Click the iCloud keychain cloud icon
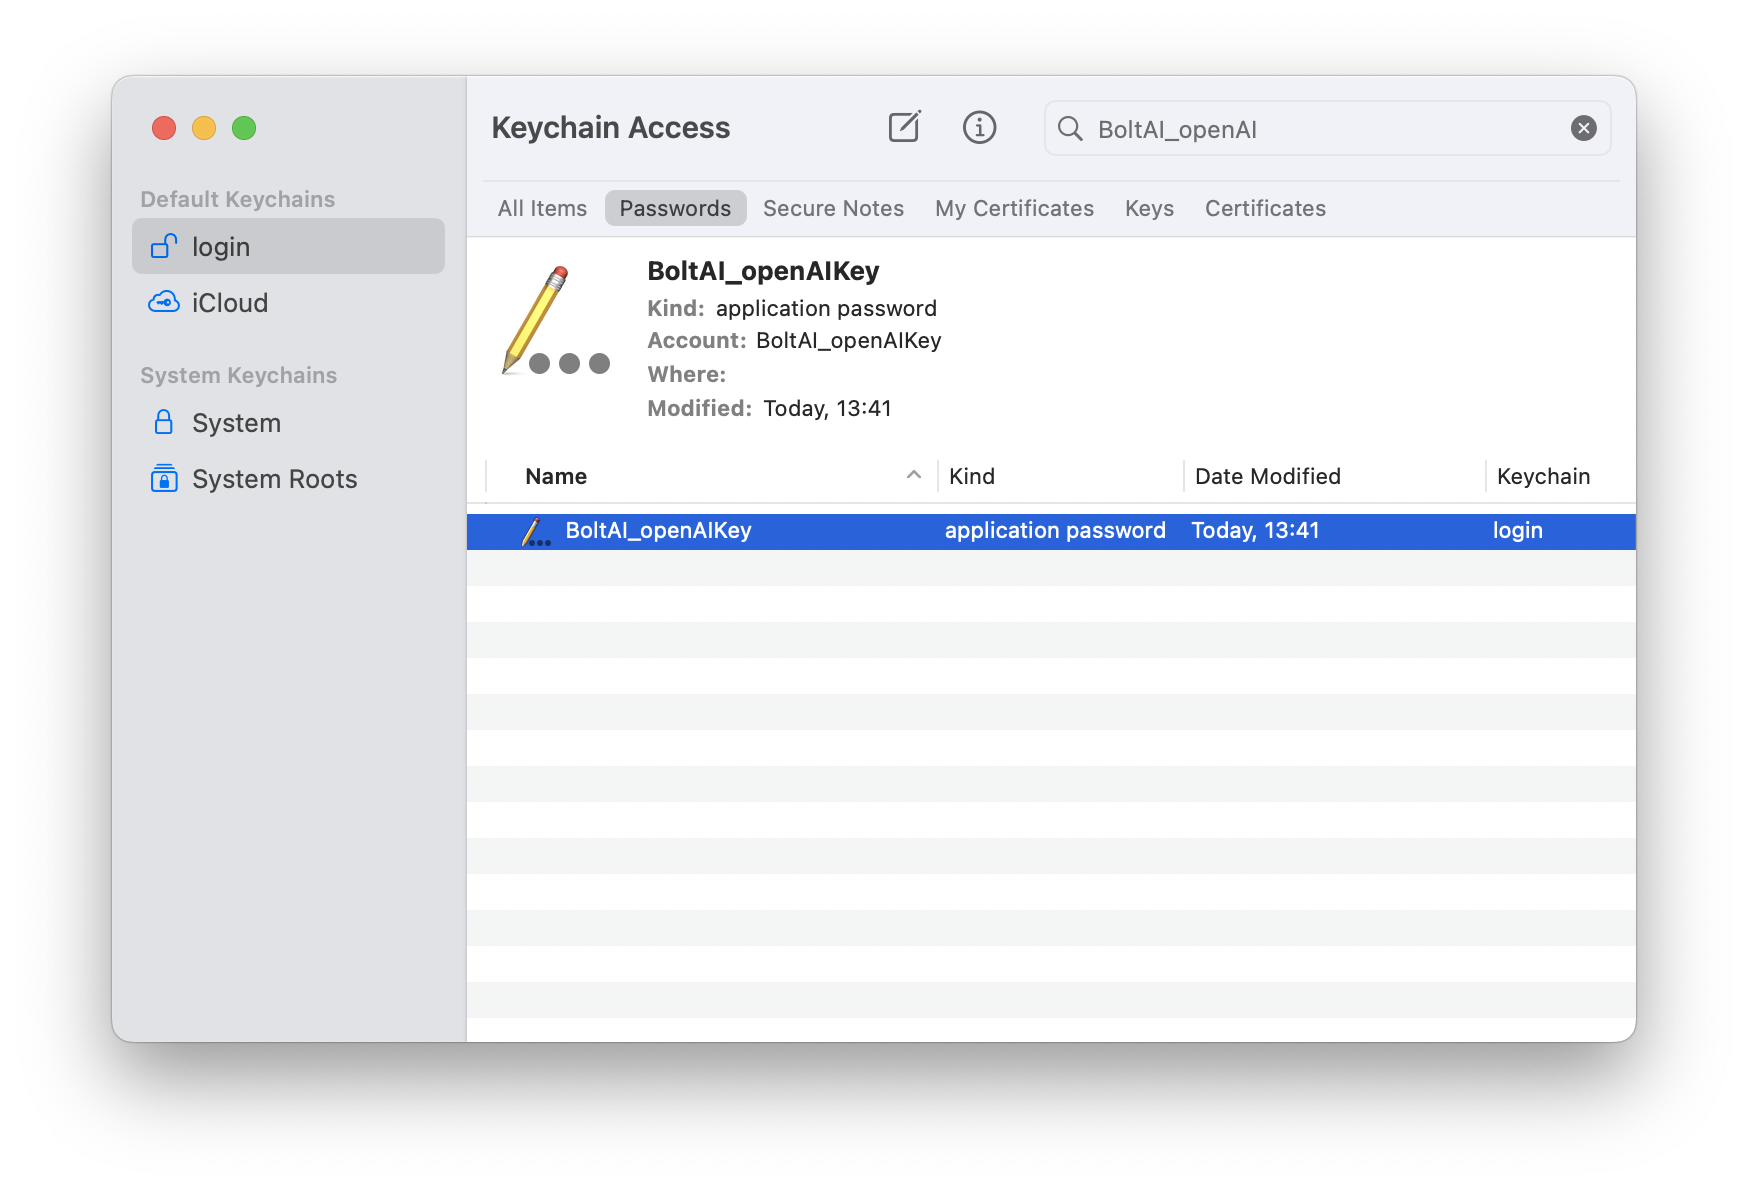The width and height of the screenshot is (1748, 1190). click(163, 302)
